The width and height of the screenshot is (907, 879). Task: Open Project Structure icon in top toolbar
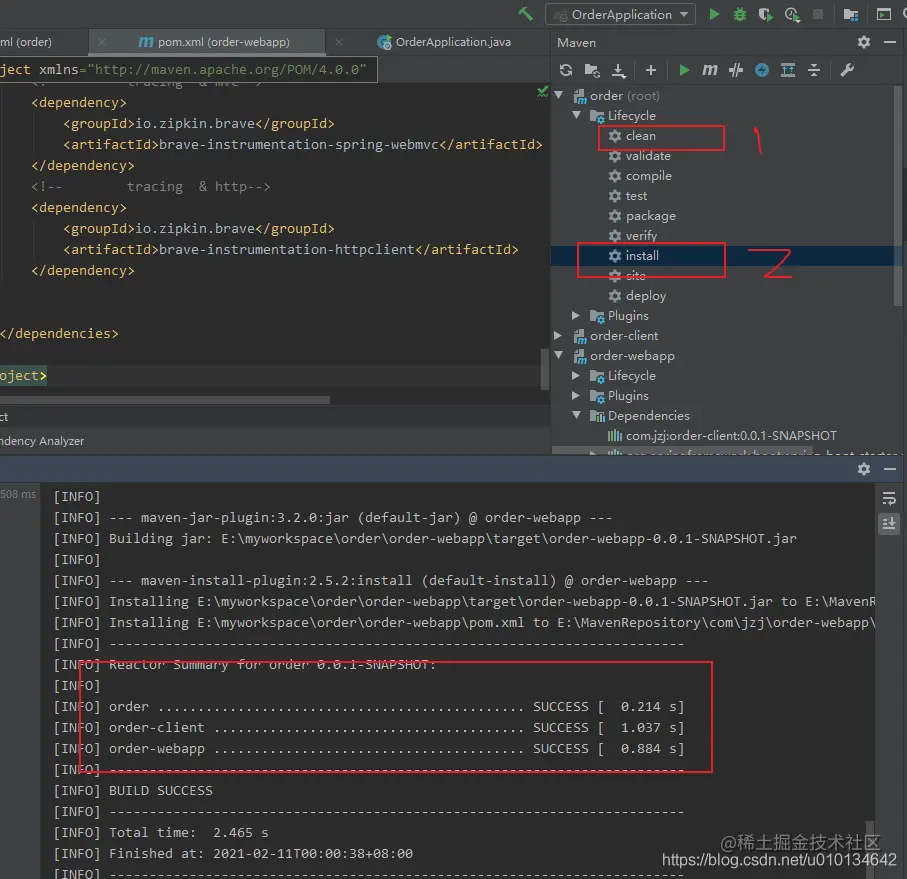coord(850,14)
